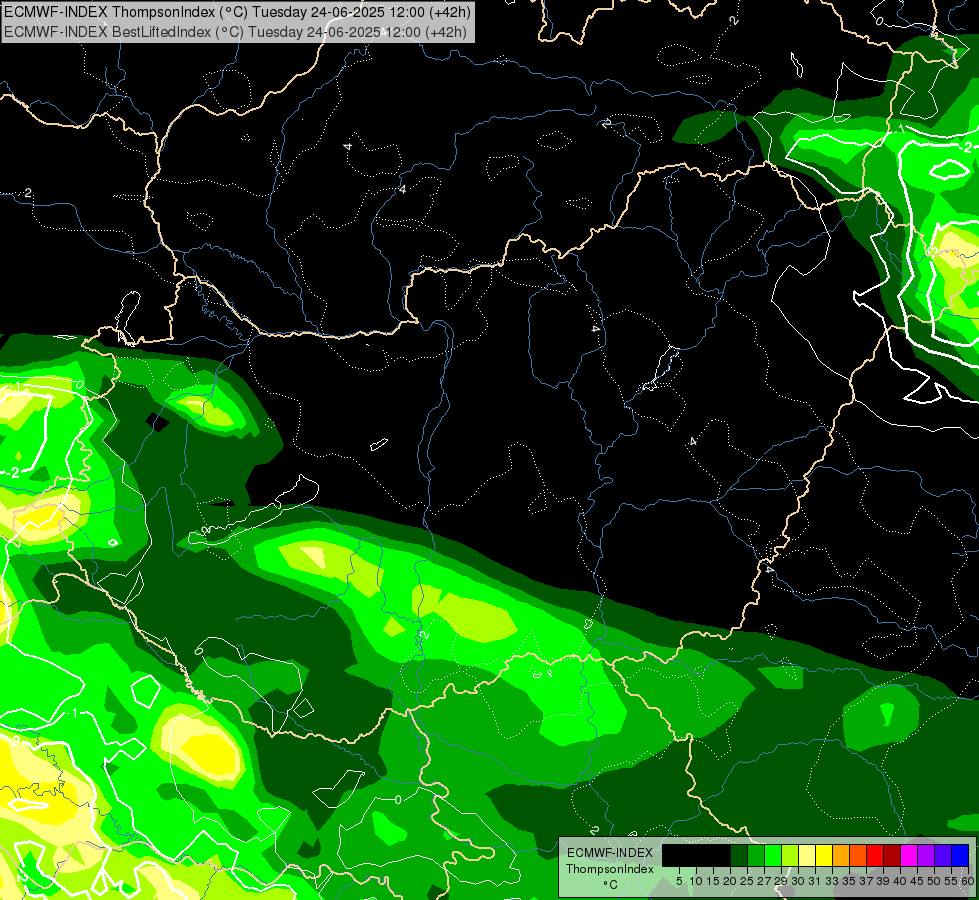Click the BestLiftedIndex title line at top
The image size is (979, 900).
click(235, 32)
